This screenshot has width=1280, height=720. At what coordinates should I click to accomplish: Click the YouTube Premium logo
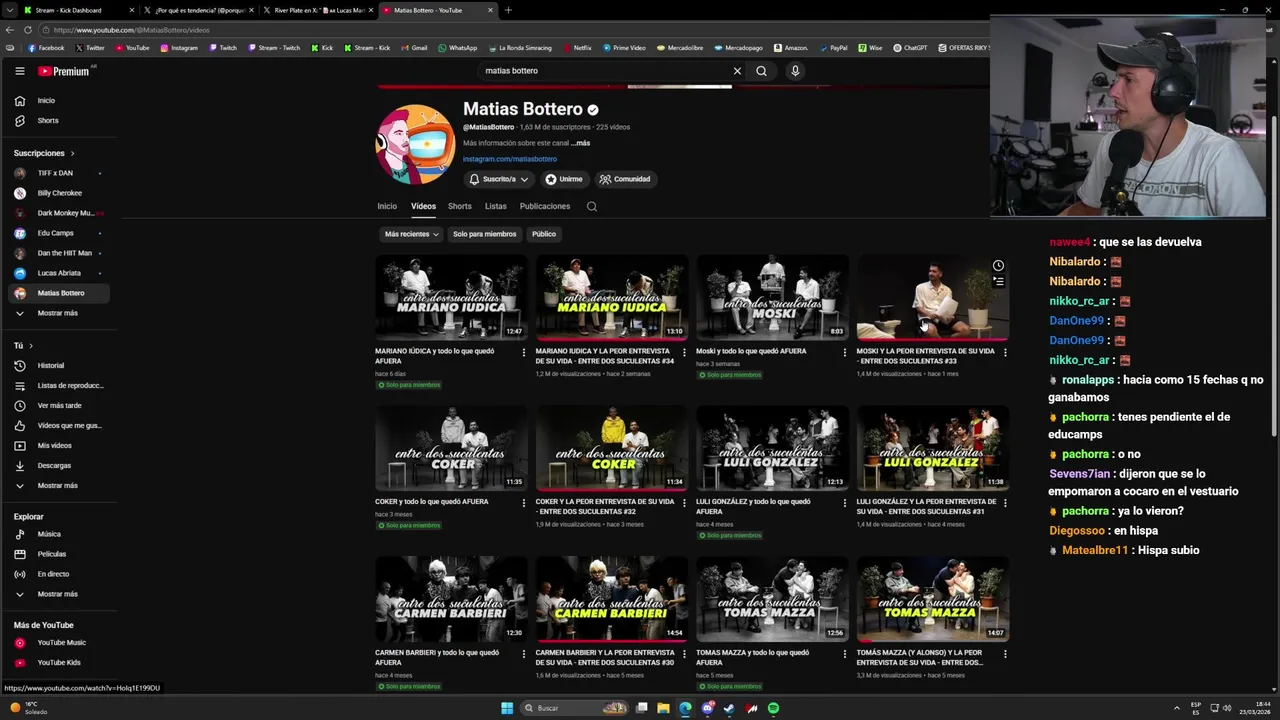(x=64, y=71)
